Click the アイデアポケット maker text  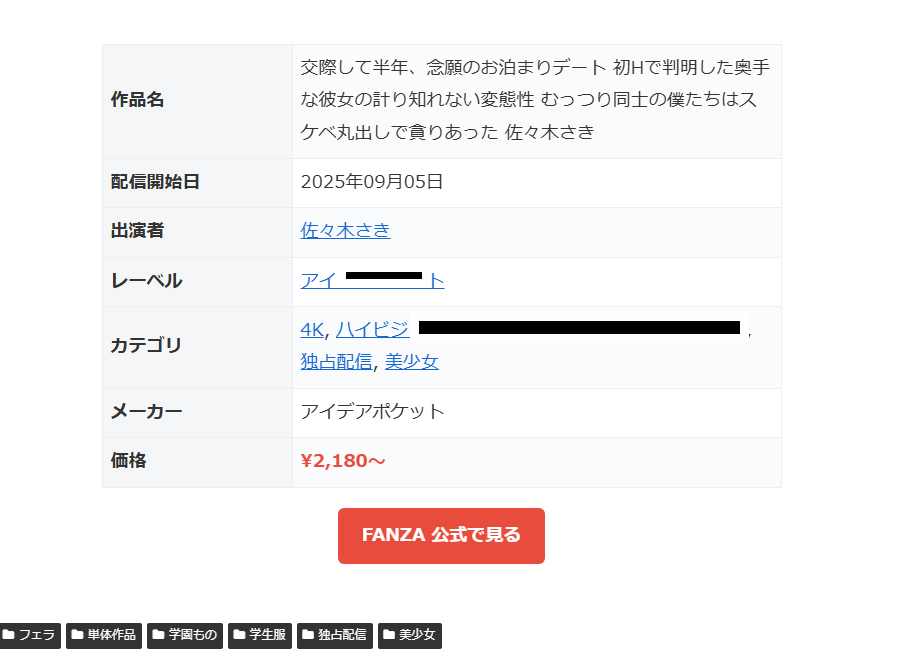coord(373,411)
